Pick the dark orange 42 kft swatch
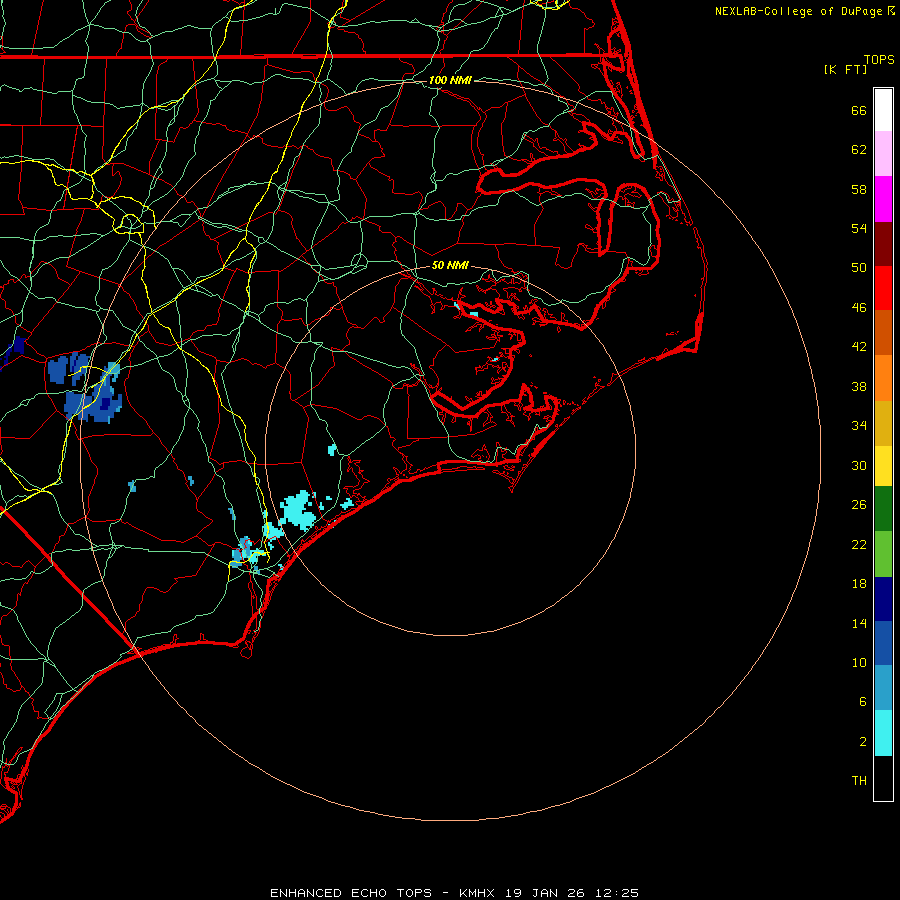 883,332
